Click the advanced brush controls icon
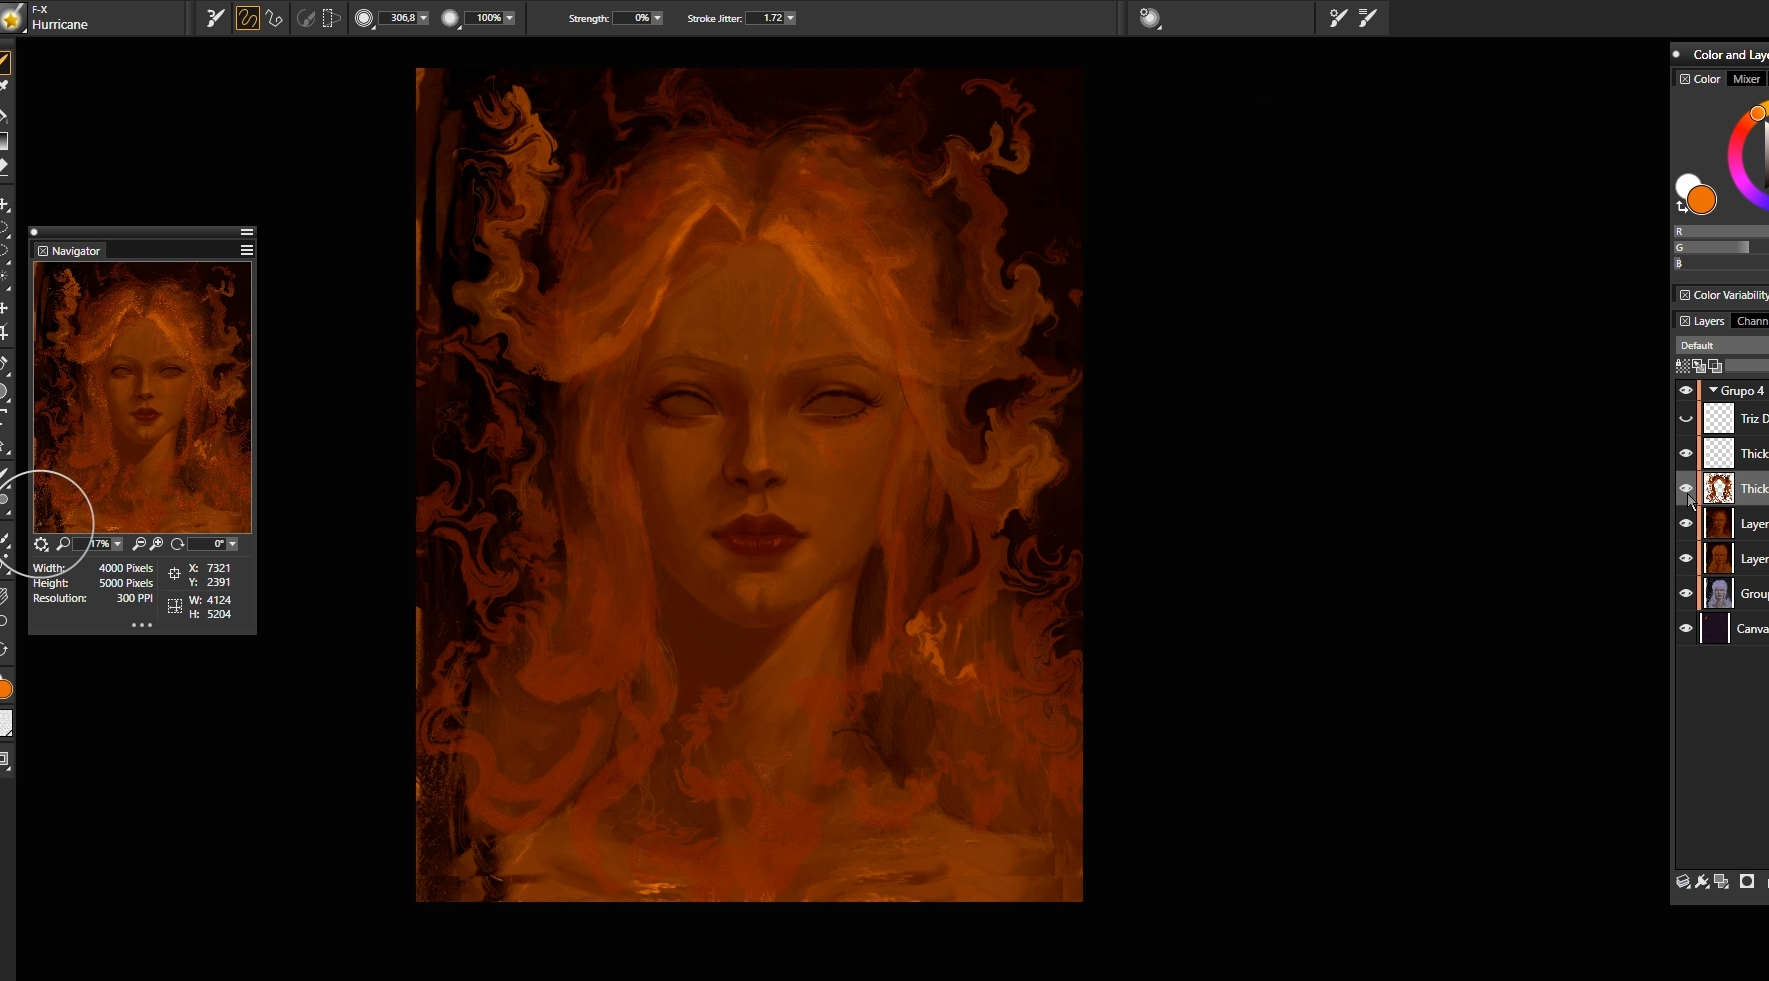Viewport: 1769px width, 981px height. click(x=1338, y=18)
